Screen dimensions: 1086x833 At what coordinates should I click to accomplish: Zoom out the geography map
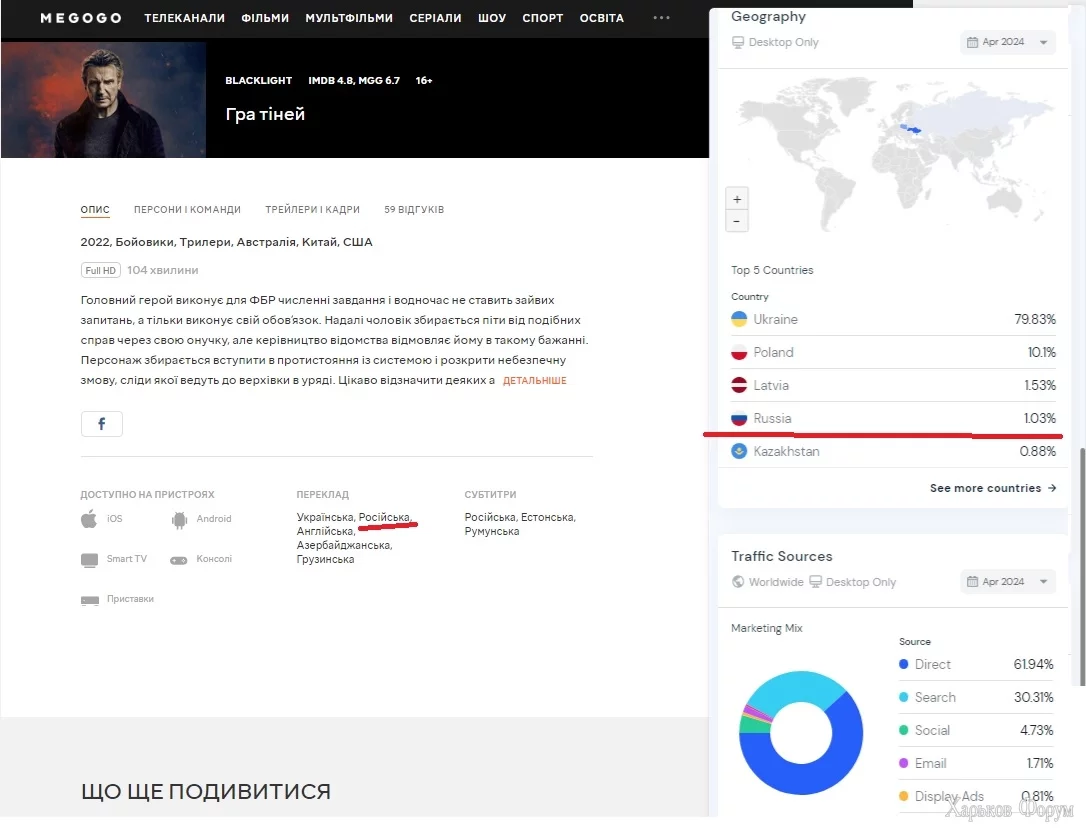point(737,222)
